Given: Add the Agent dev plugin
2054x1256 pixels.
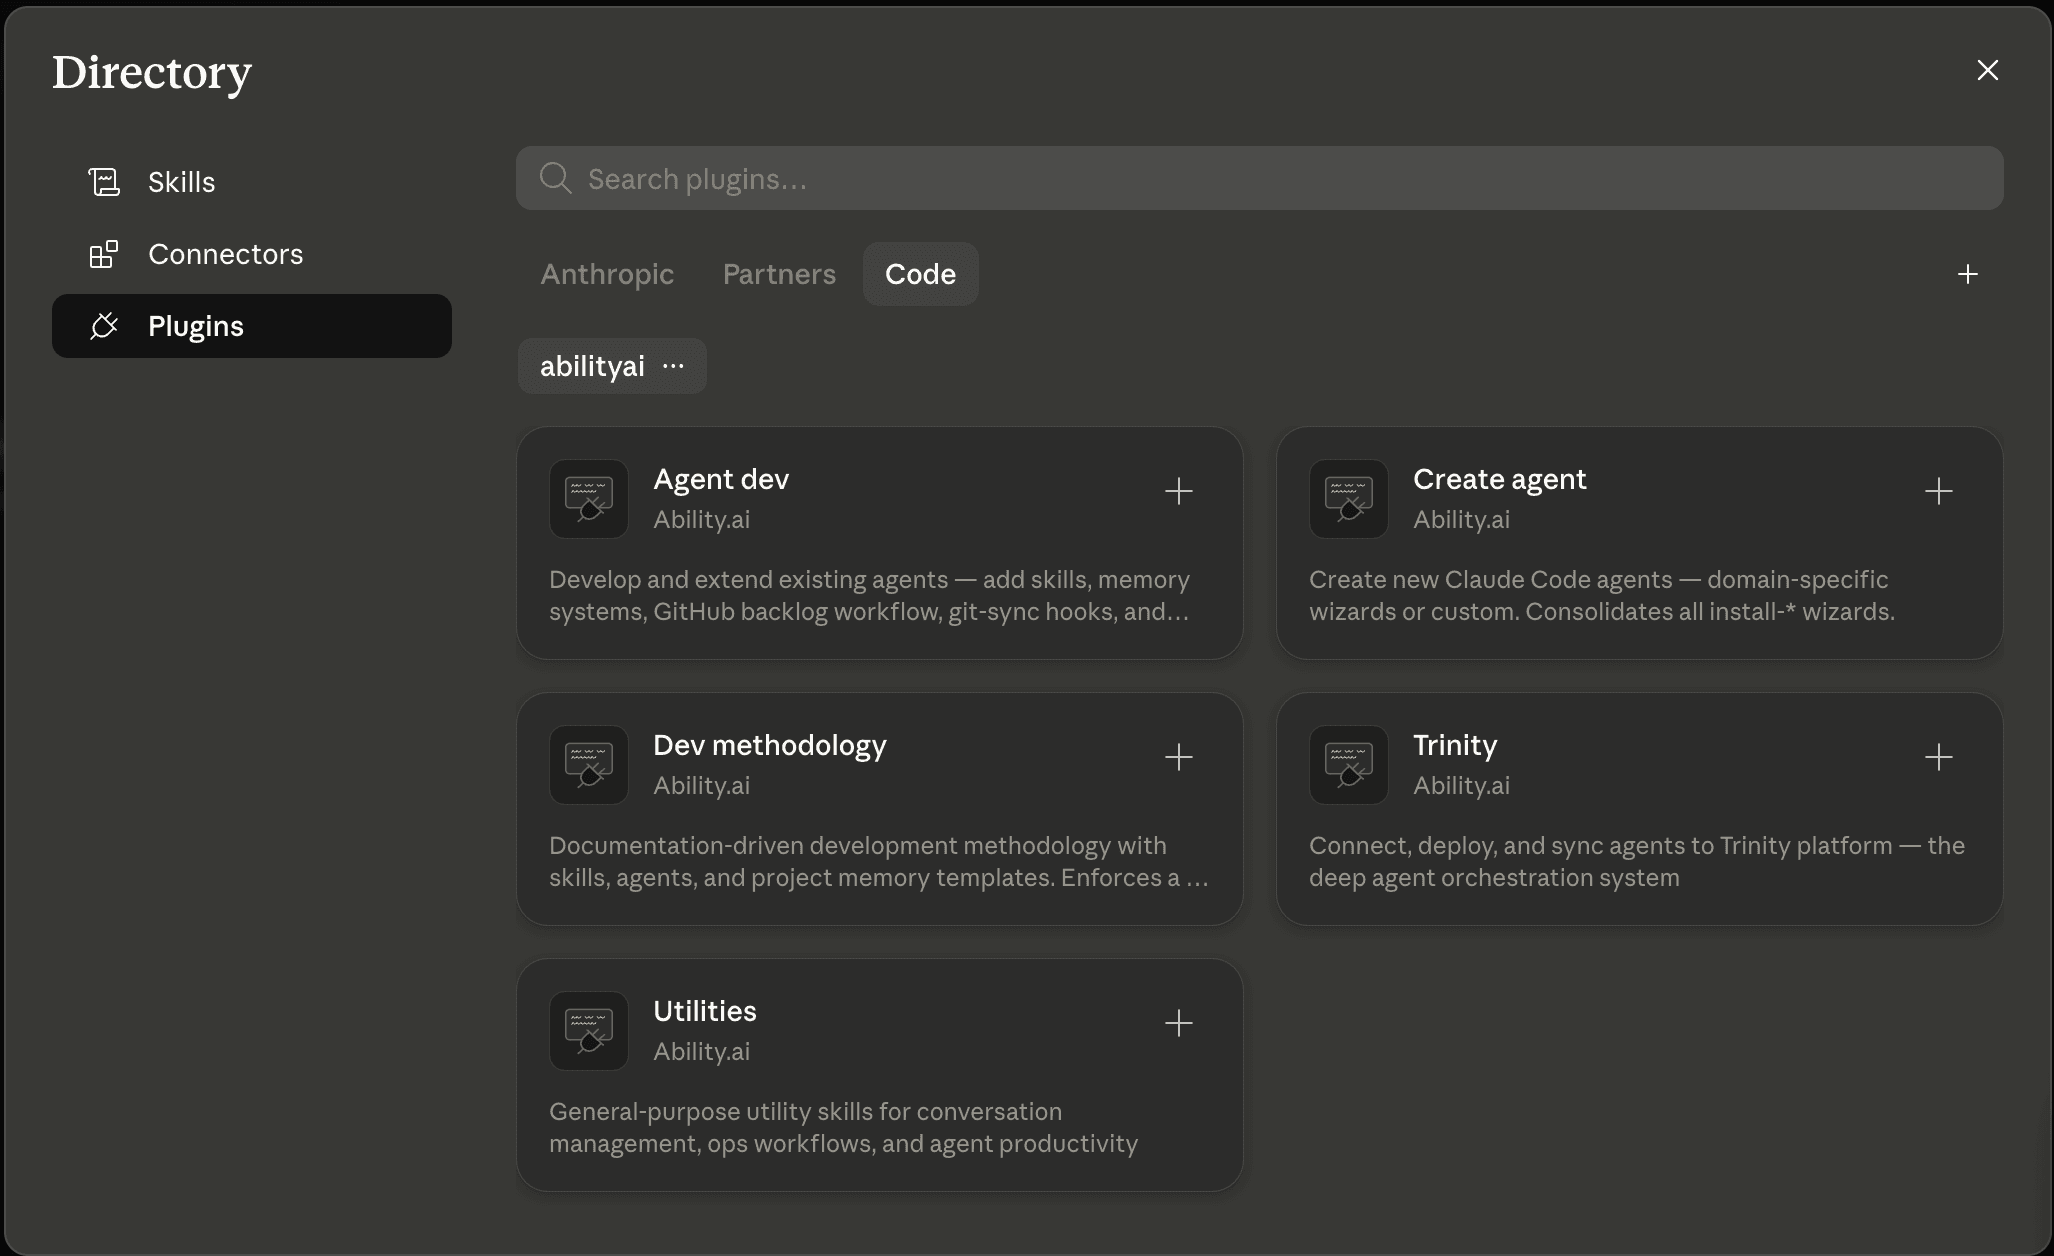Looking at the screenshot, I should 1179,491.
